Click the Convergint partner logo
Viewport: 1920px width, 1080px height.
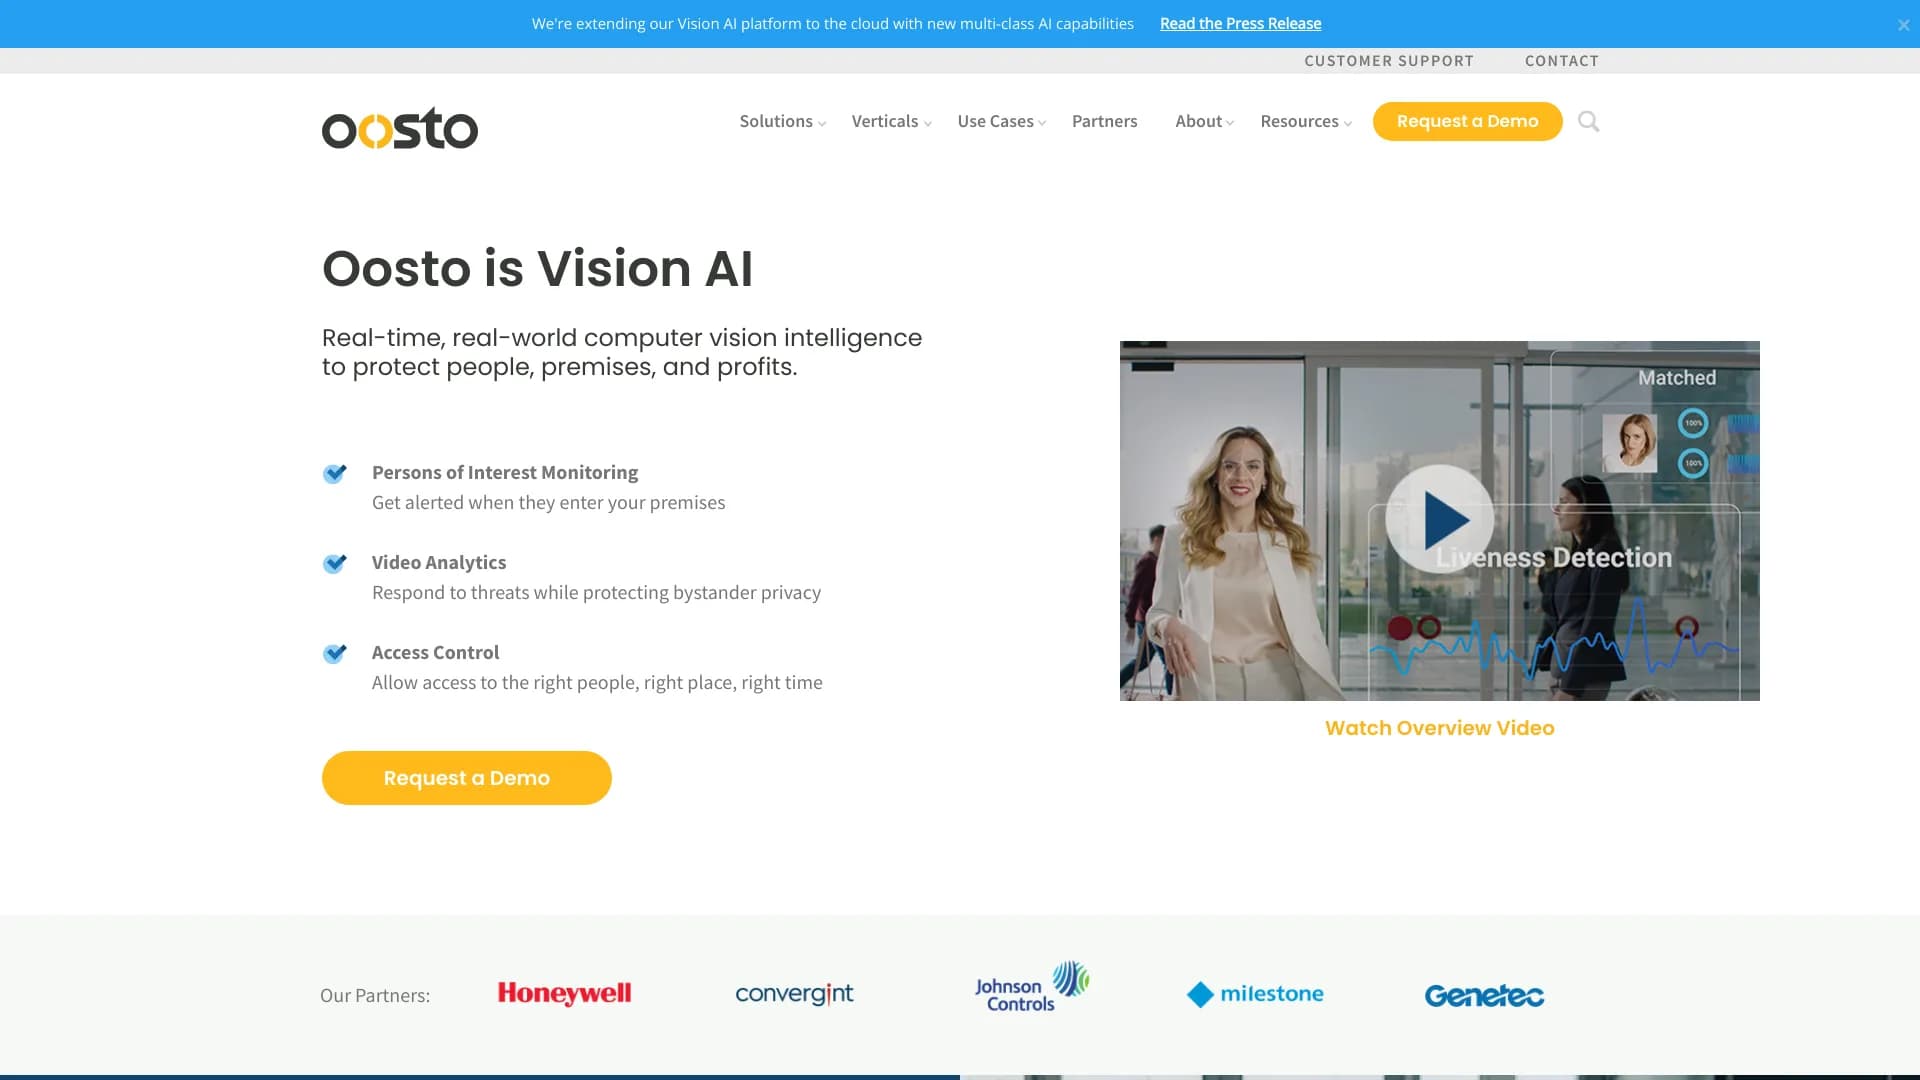click(x=794, y=994)
